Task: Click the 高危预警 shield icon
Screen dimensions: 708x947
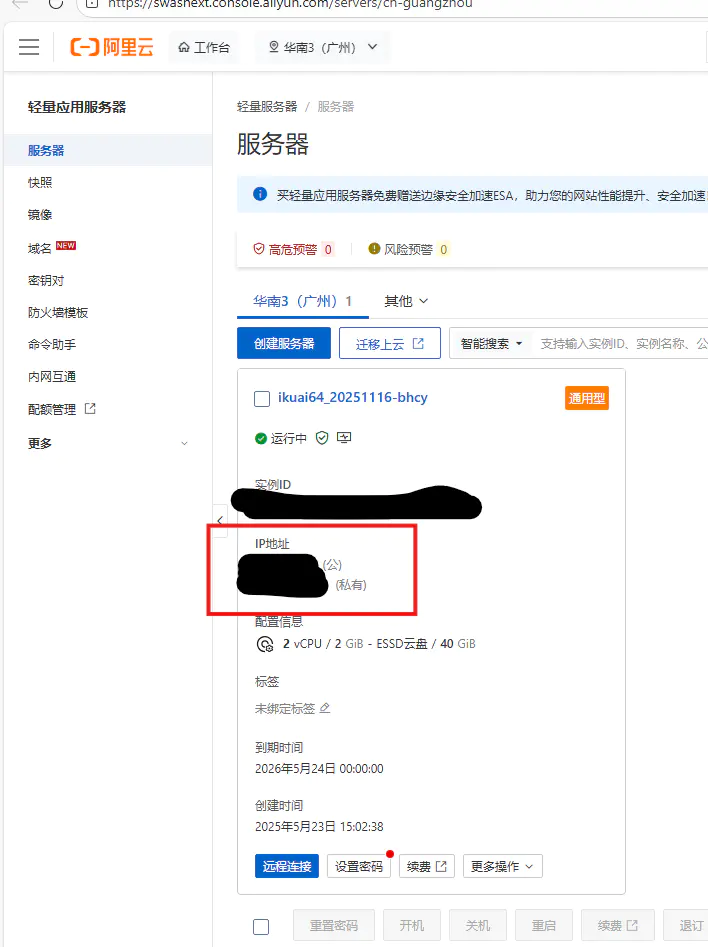Action: [x=259, y=249]
